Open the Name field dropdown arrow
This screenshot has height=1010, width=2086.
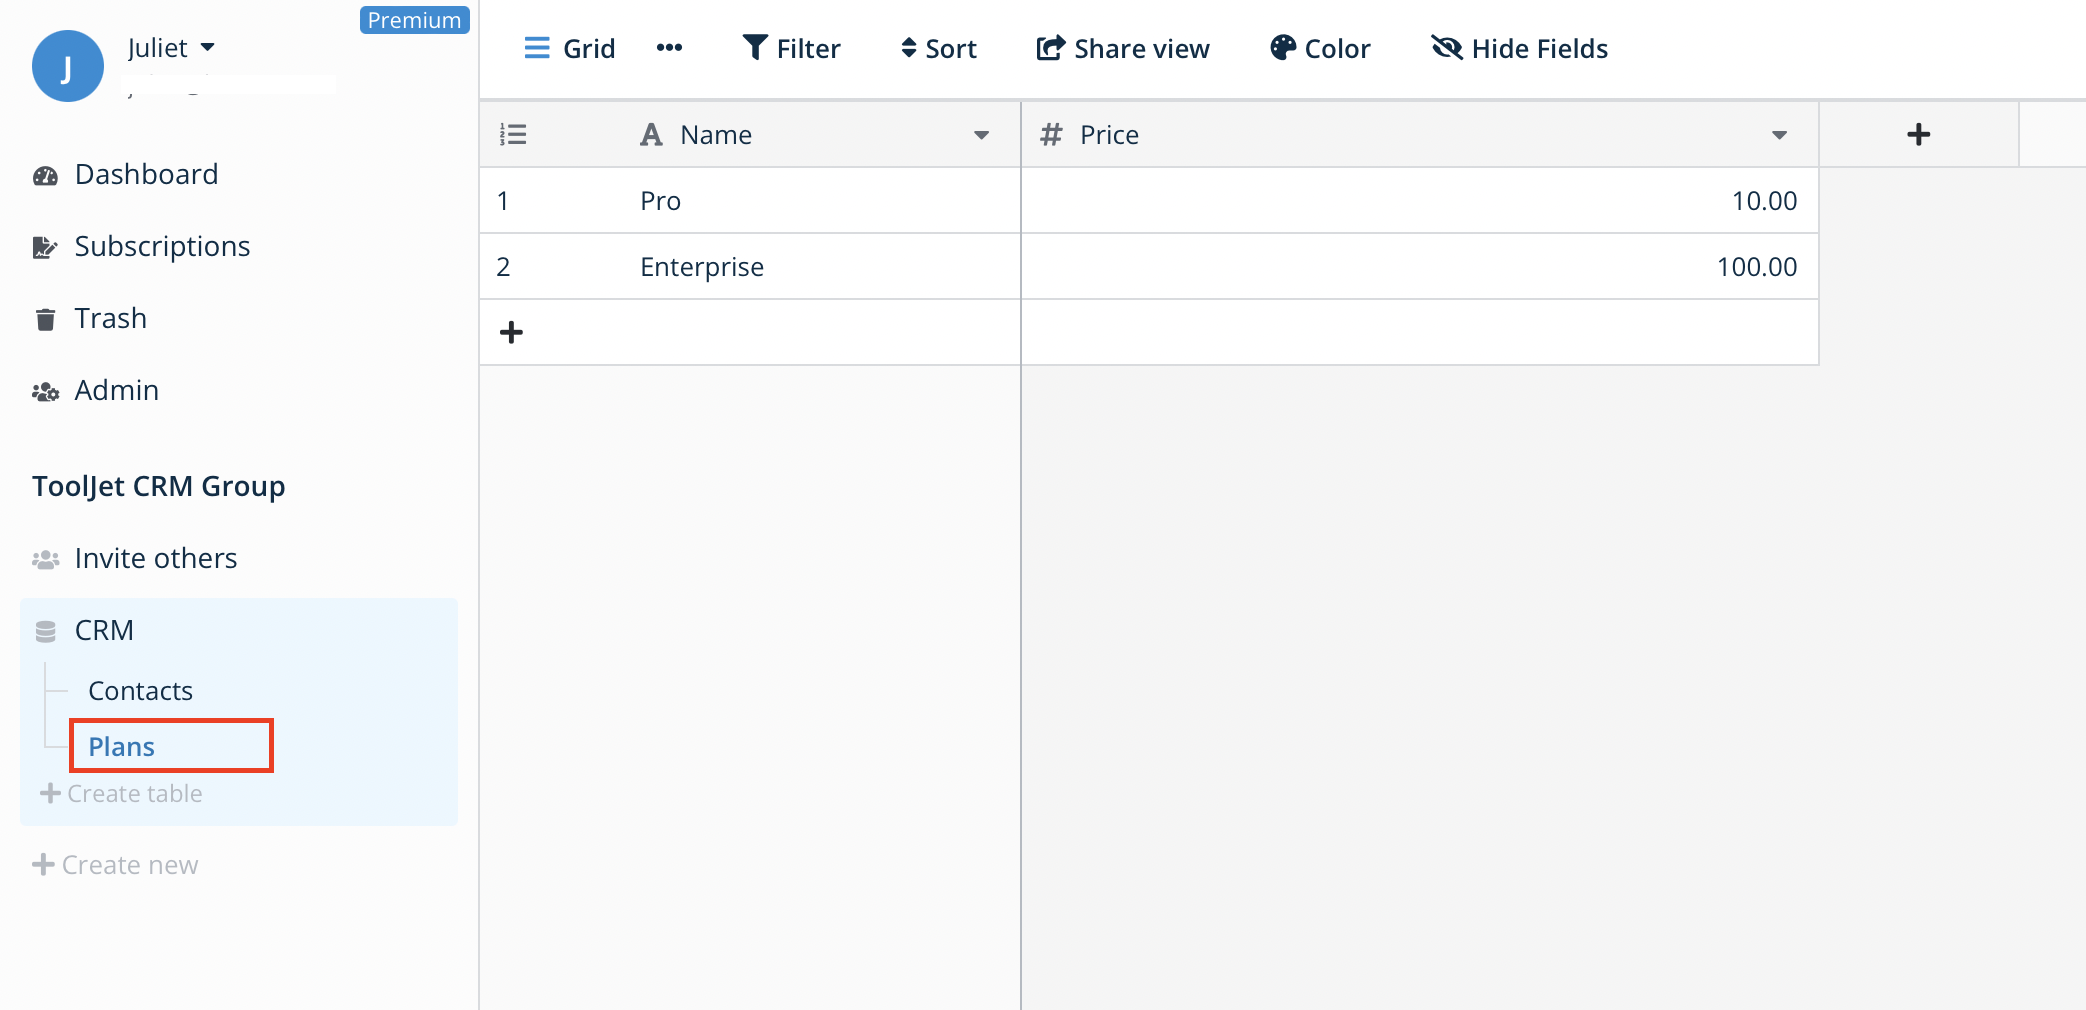[x=981, y=135]
